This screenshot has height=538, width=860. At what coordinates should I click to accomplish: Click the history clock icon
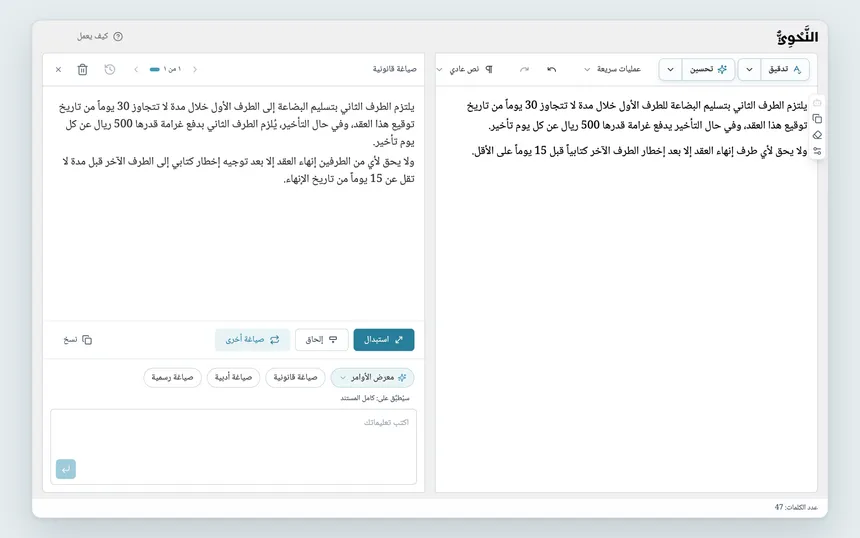[110, 70]
